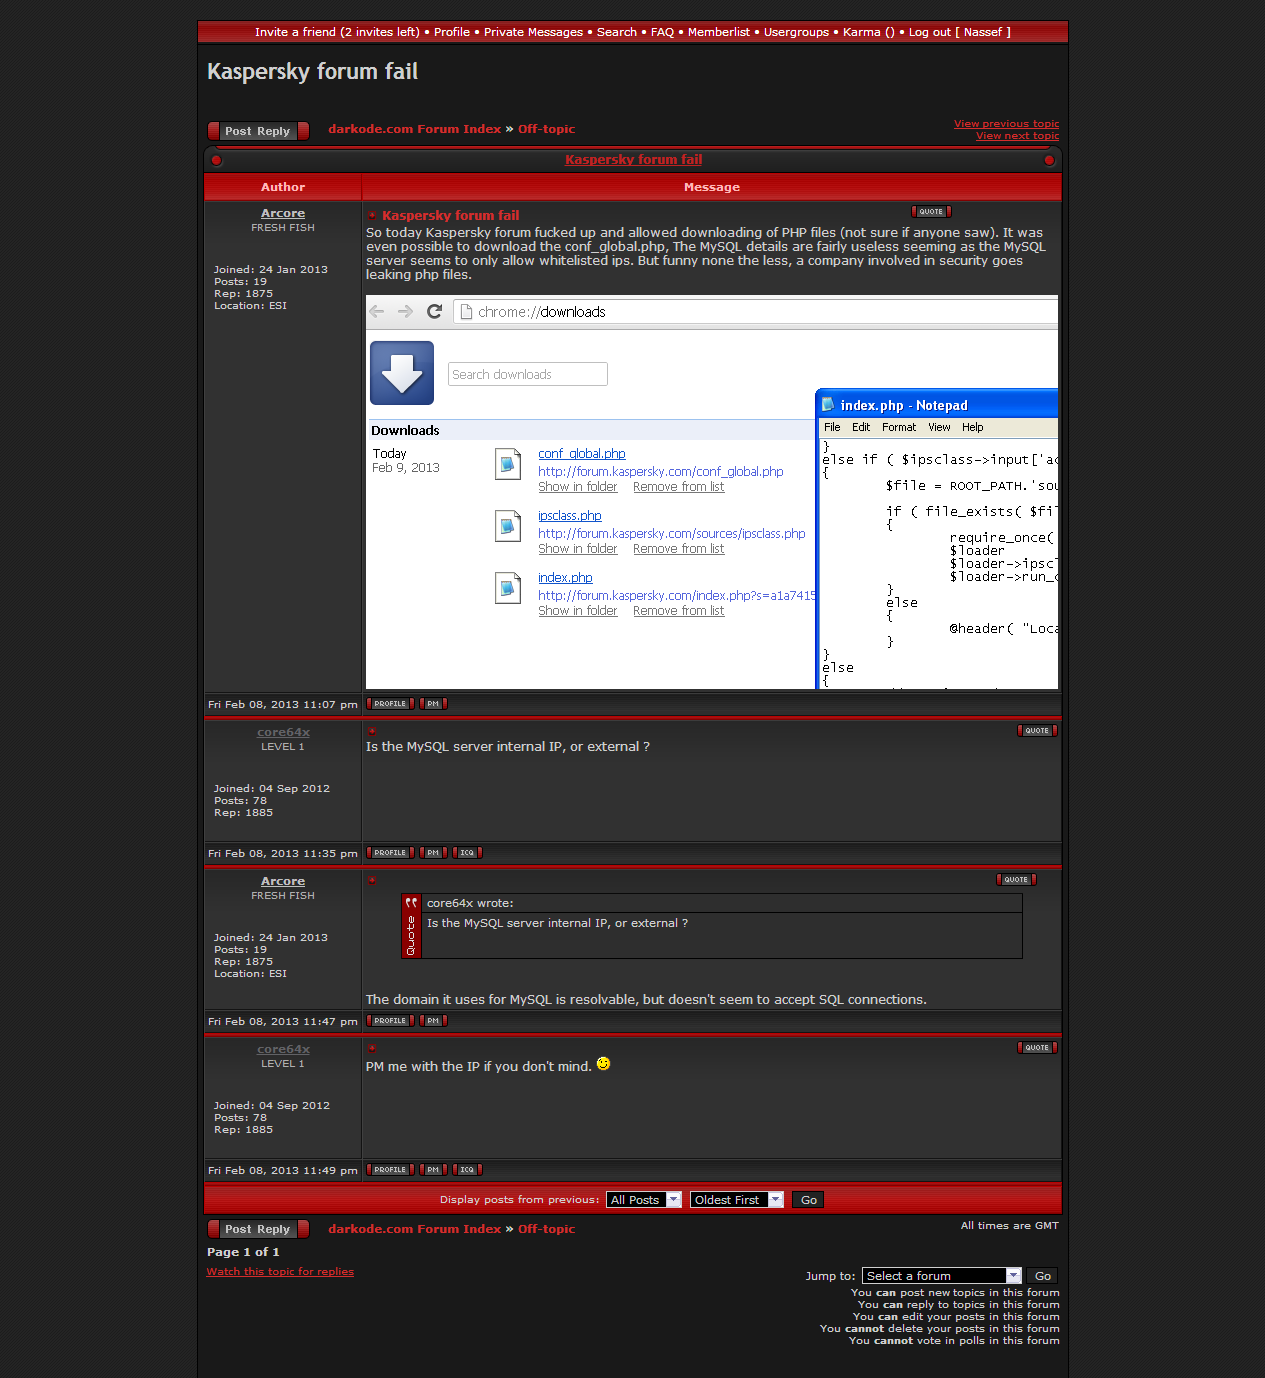Image resolution: width=1265 pixels, height=1378 pixels.
Task: Click the PM icon under Arcore's first post
Action: click(433, 704)
